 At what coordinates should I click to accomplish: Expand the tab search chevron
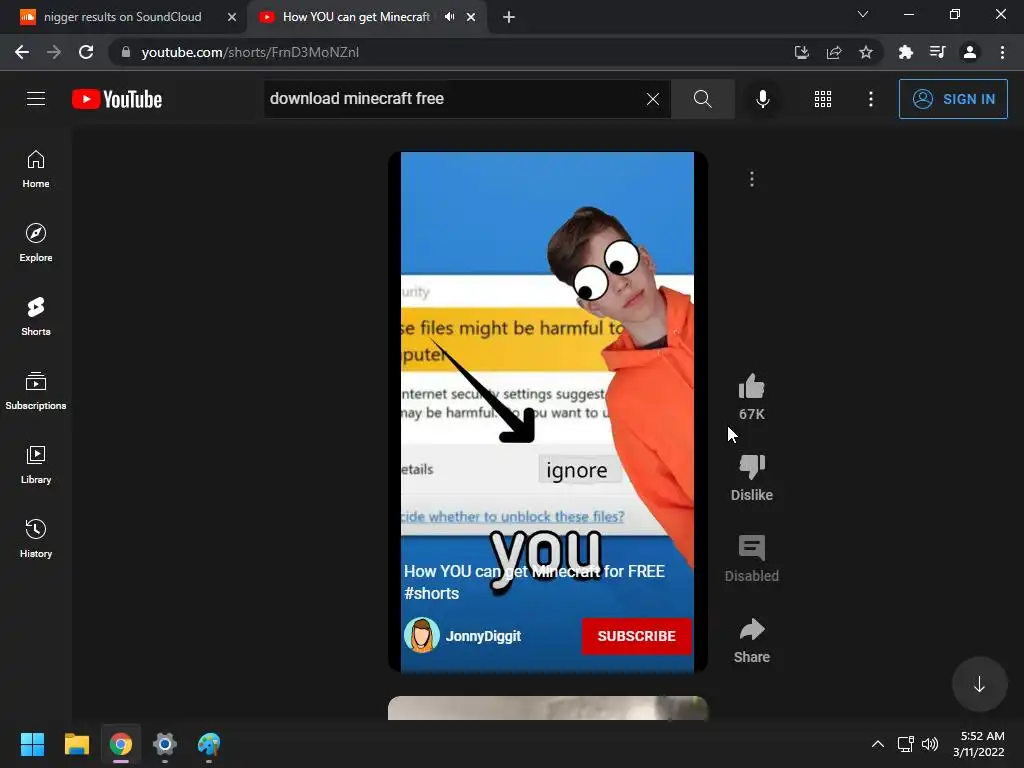pos(863,14)
